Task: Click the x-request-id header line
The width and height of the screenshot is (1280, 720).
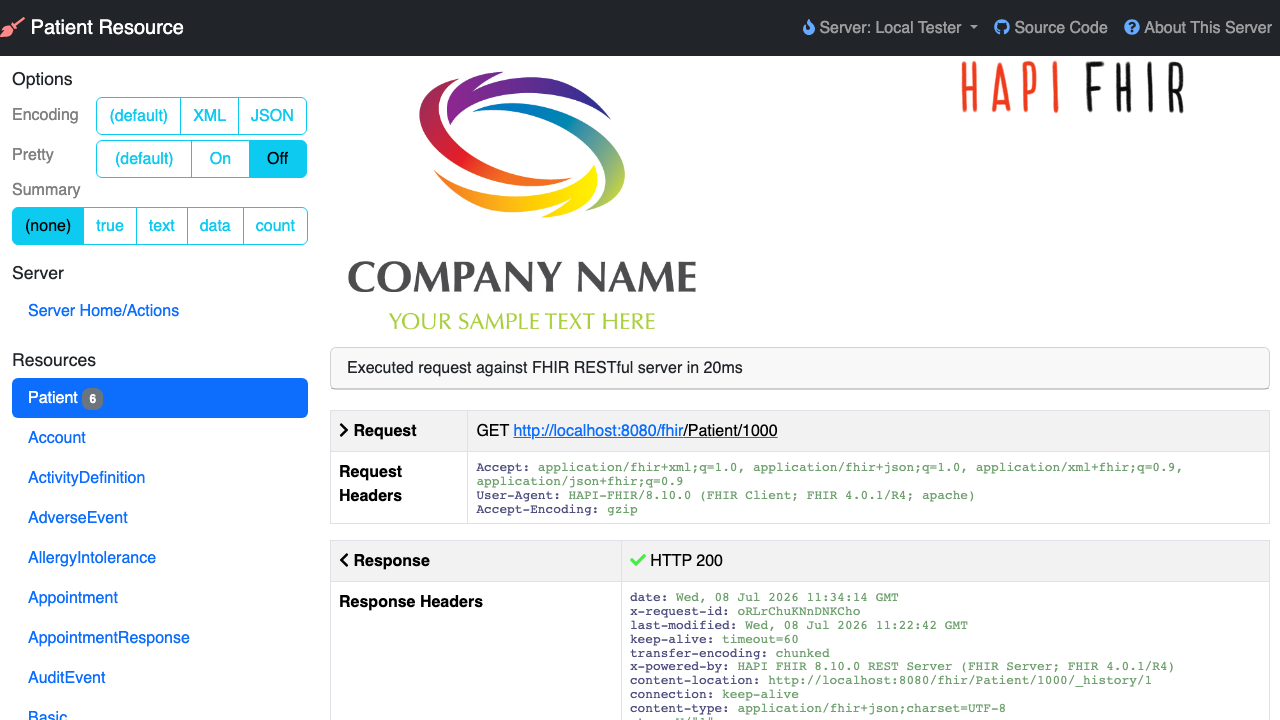Action: [745, 611]
